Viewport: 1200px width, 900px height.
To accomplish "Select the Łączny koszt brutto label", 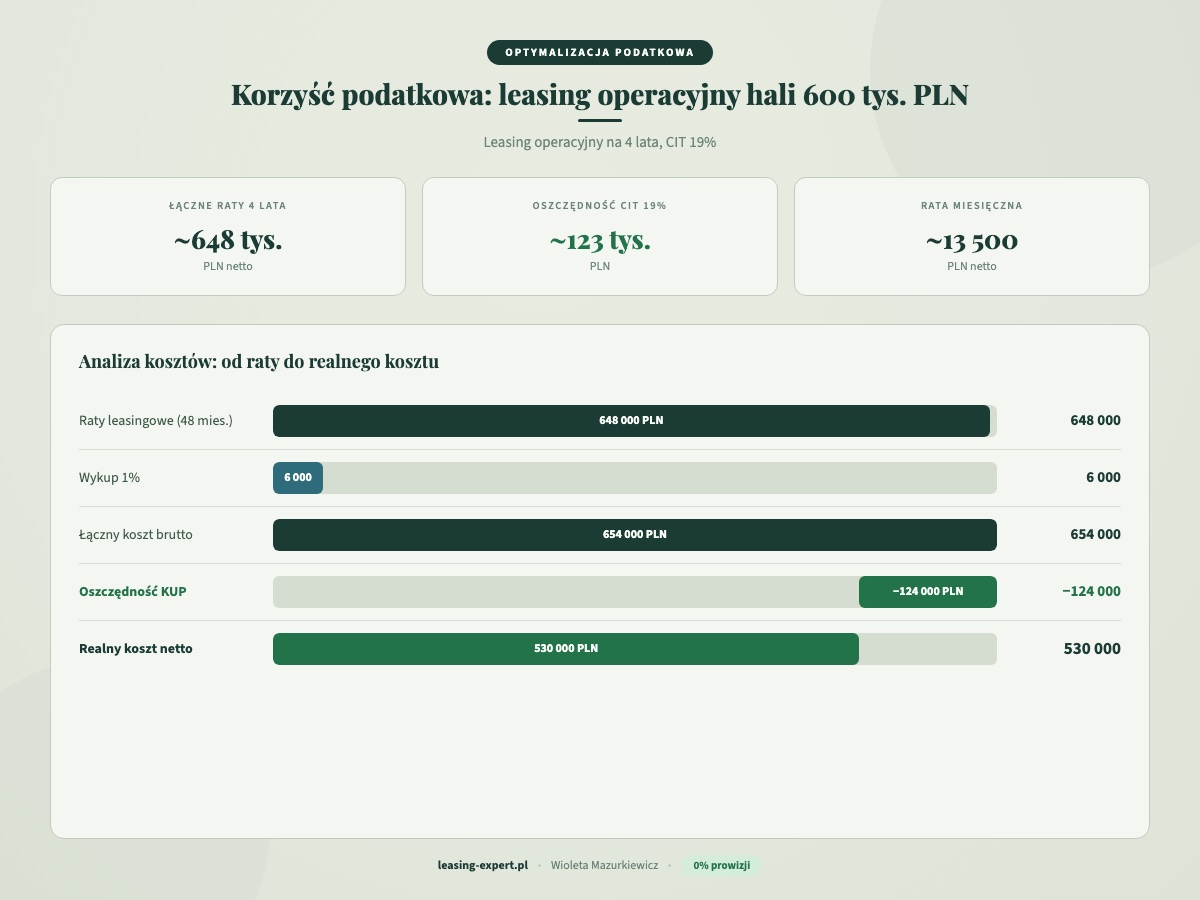I will [x=140, y=535].
